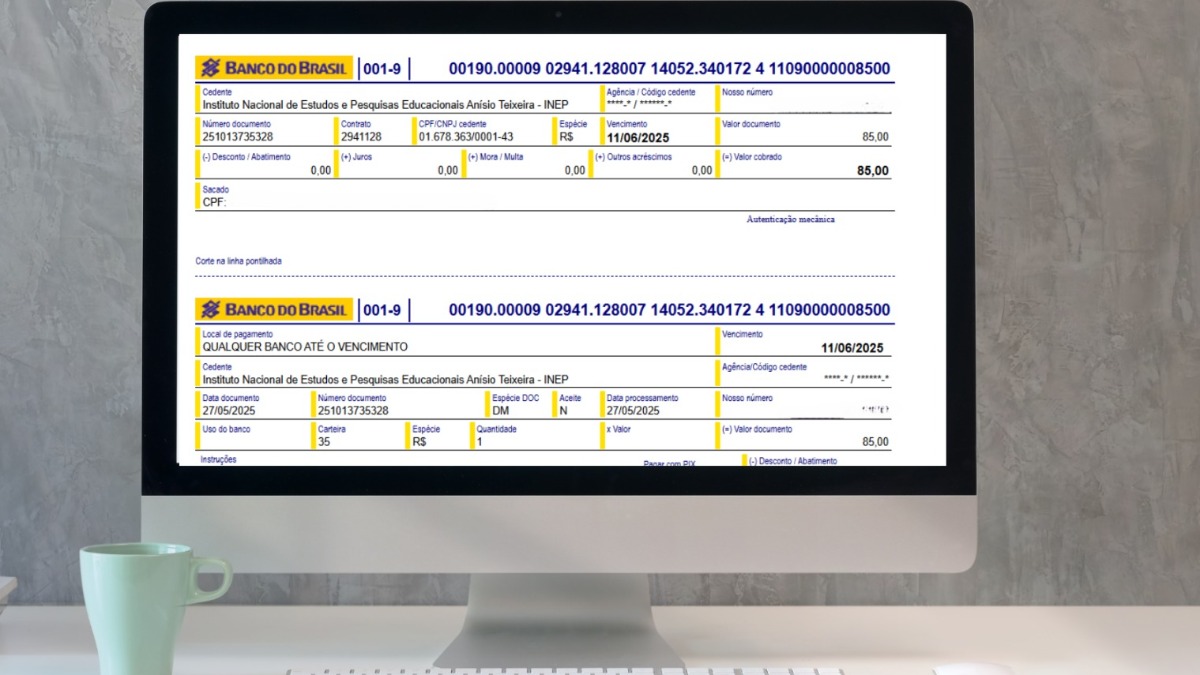Click the 'Uso do banco' field
The image size is (1200, 675).
[x=253, y=435]
